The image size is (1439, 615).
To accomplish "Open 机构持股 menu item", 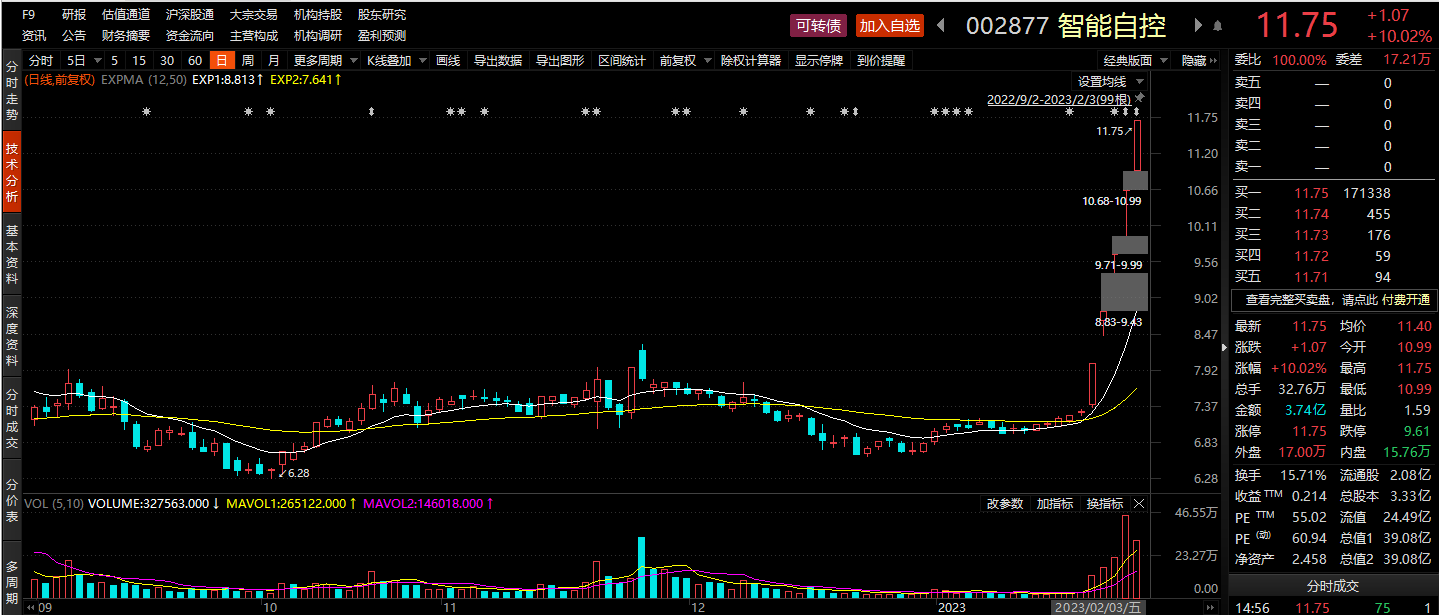I will click(x=318, y=15).
